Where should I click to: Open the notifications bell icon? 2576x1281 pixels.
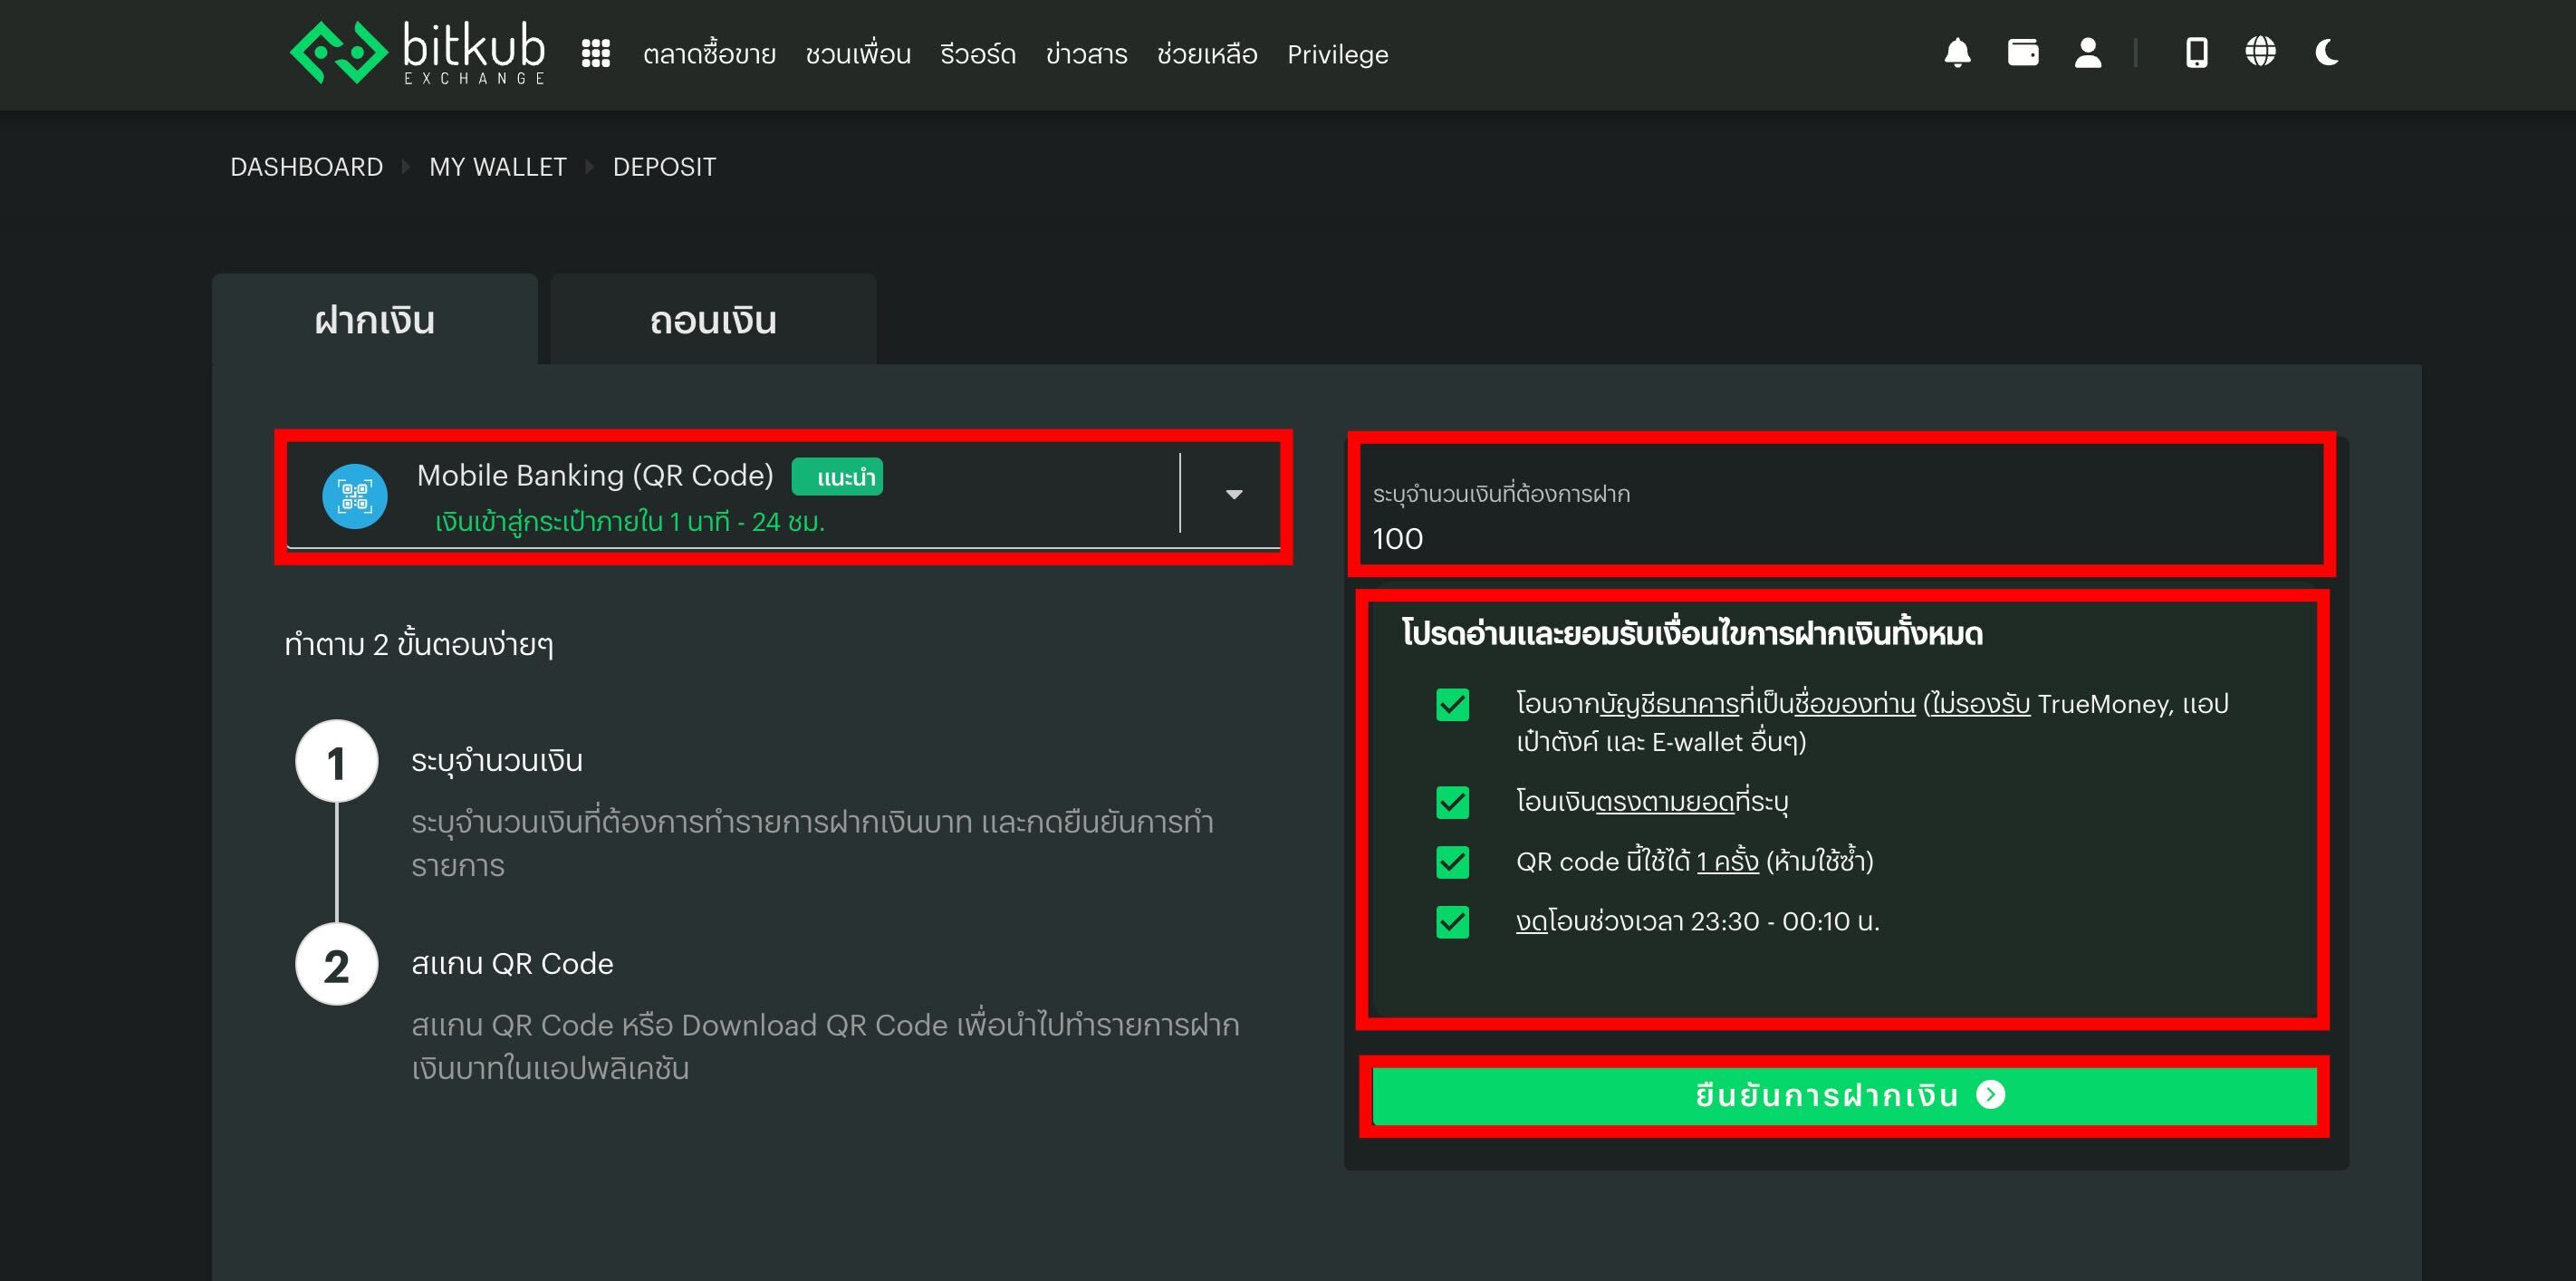point(1957,53)
